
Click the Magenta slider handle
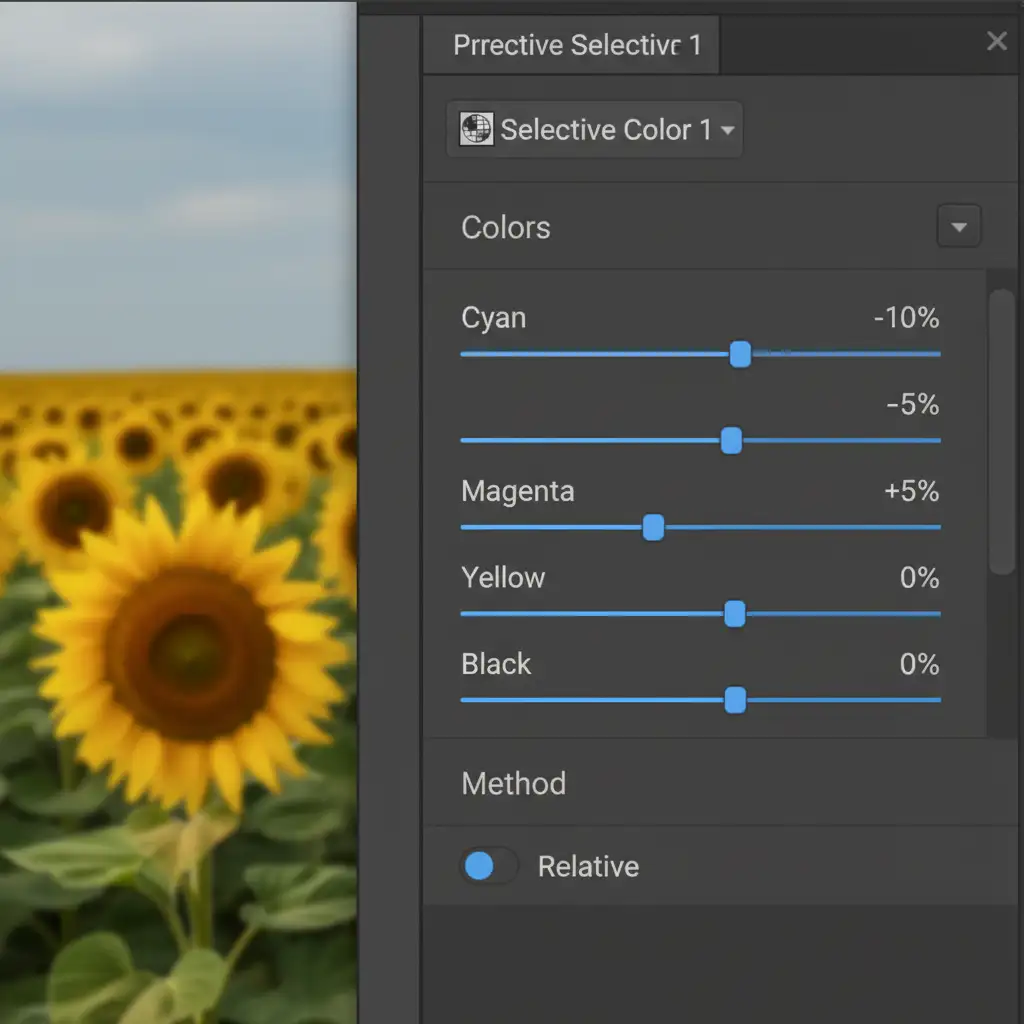[x=653, y=527]
